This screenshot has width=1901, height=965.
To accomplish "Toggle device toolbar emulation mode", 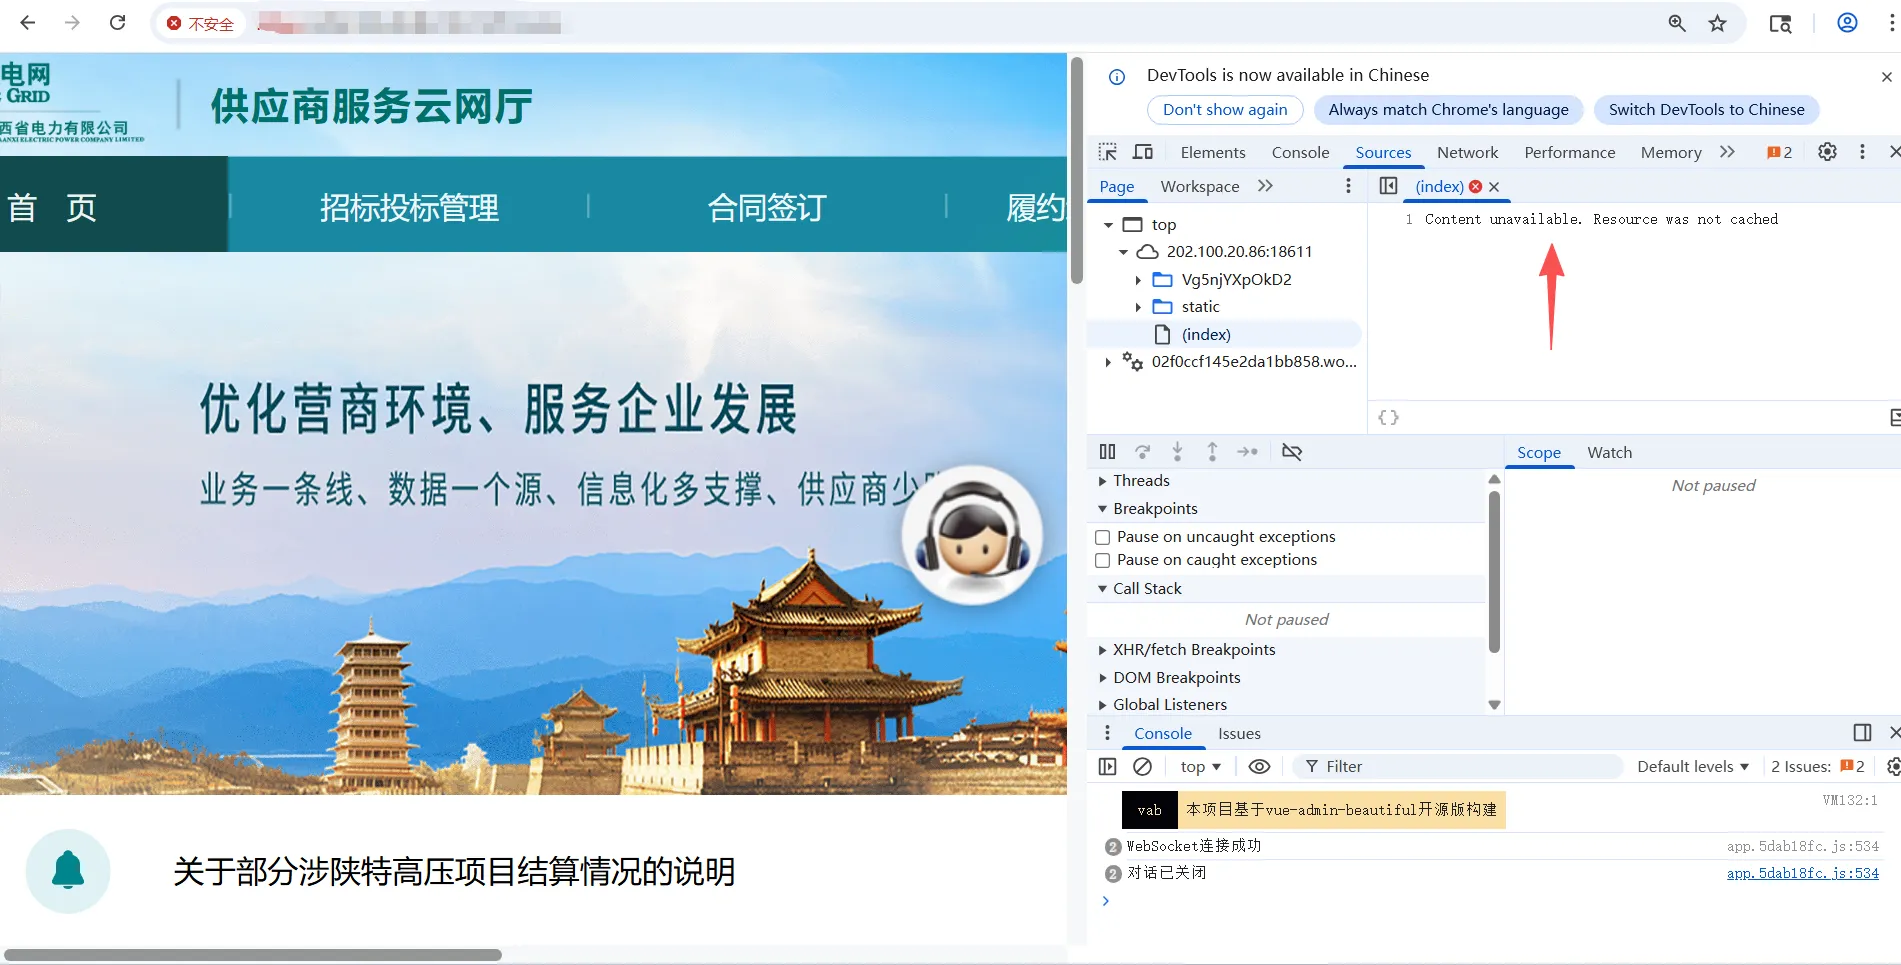I will click(1142, 152).
